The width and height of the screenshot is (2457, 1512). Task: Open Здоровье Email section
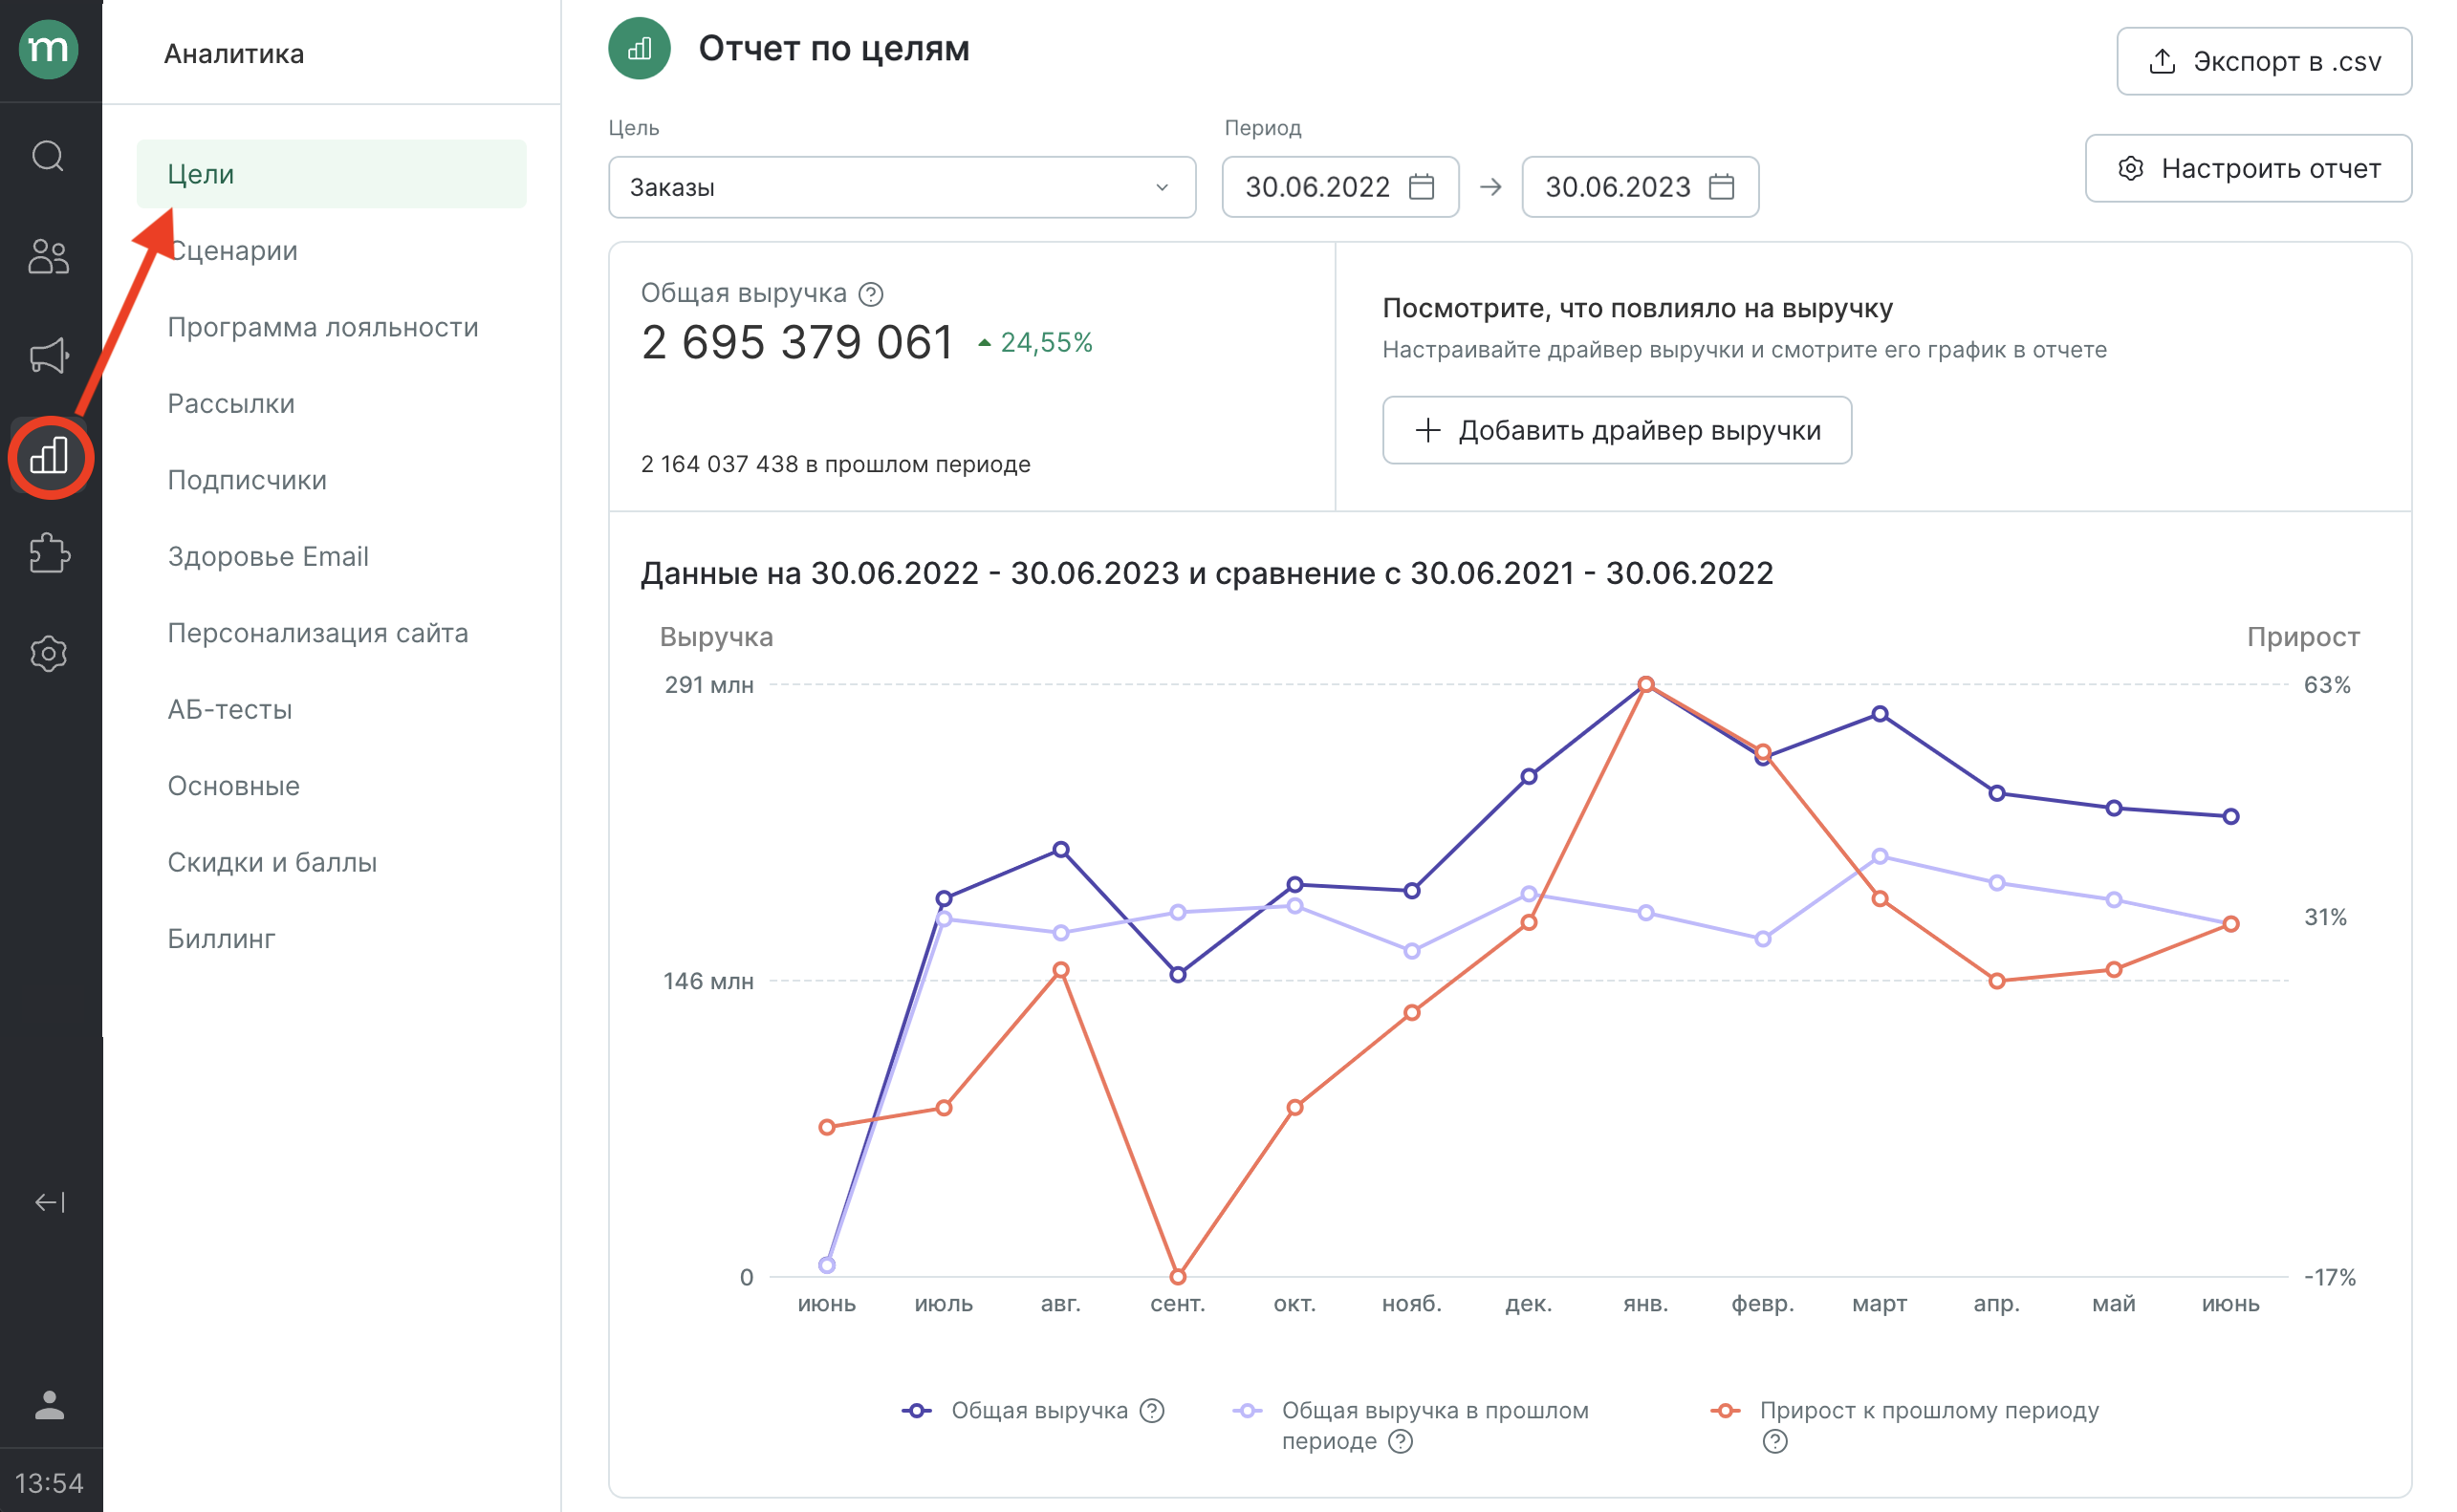(268, 556)
